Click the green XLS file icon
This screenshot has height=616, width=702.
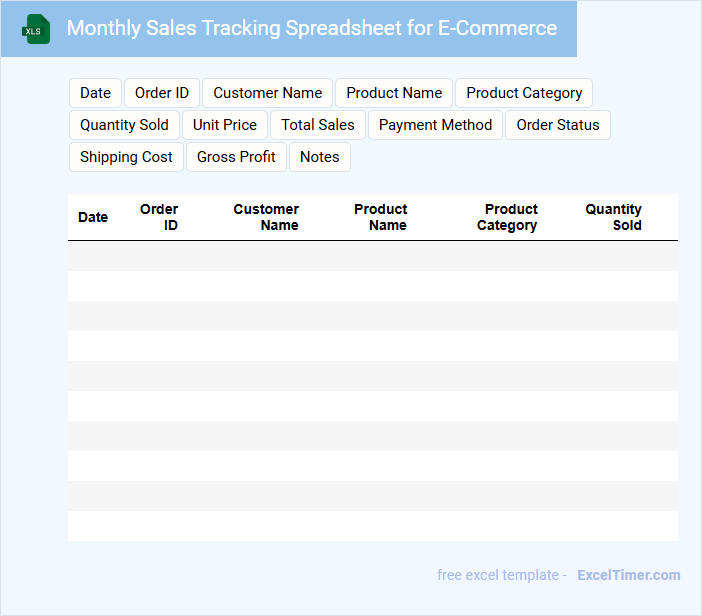tap(36, 29)
